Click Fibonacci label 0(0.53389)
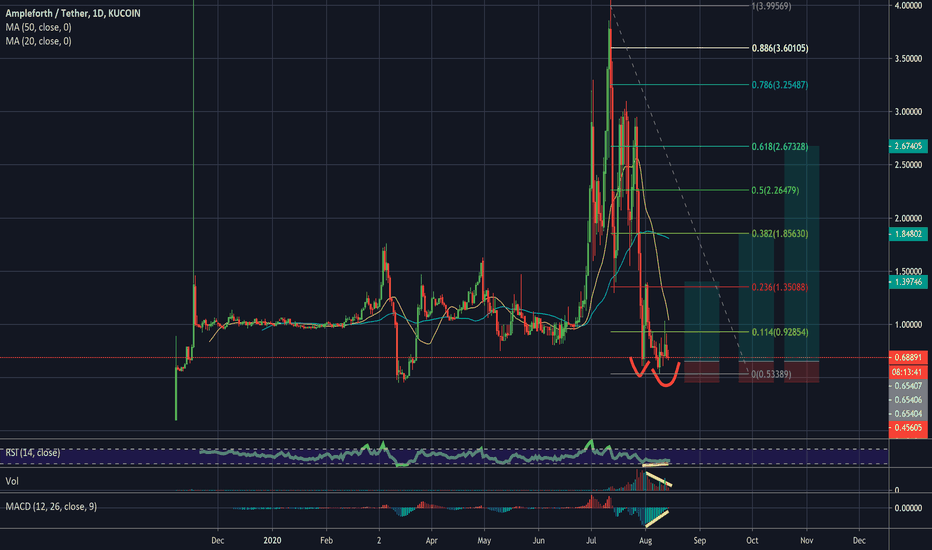This screenshot has width=932, height=550. click(771, 374)
